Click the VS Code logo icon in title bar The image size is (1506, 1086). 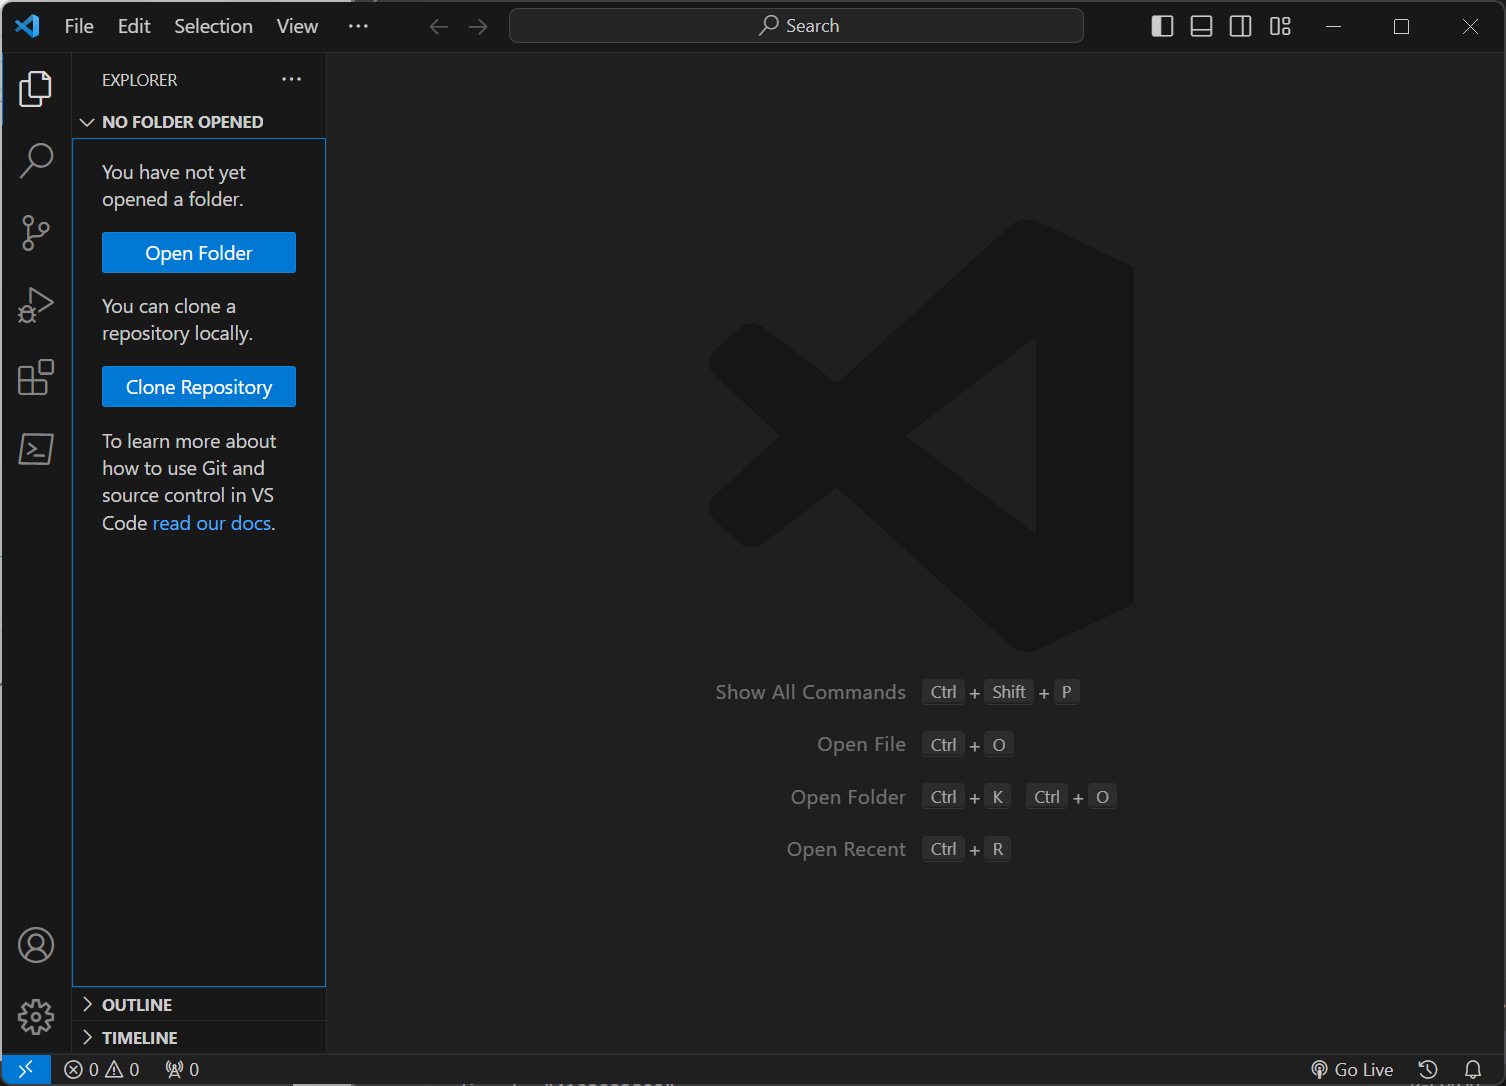pos(27,26)
